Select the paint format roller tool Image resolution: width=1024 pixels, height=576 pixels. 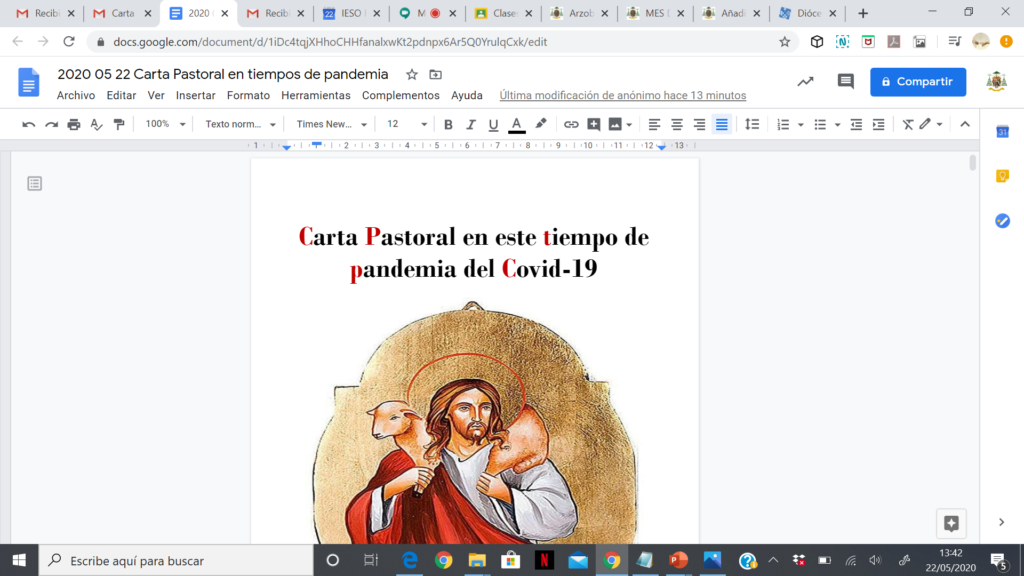pyautogui.click(x=119, y=124)
